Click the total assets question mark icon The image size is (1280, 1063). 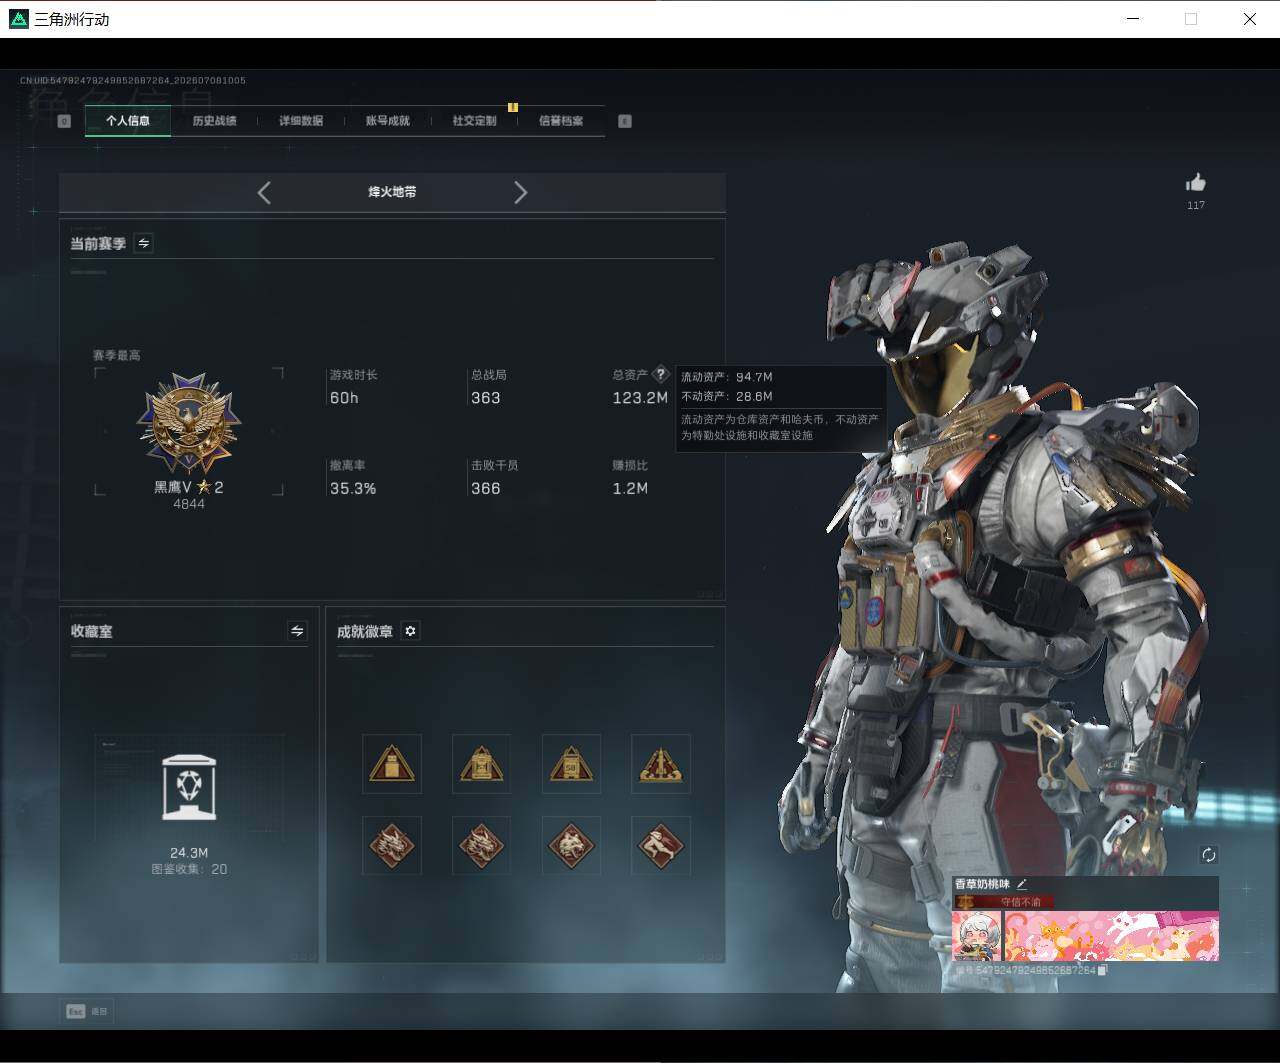tap(660, 374)
